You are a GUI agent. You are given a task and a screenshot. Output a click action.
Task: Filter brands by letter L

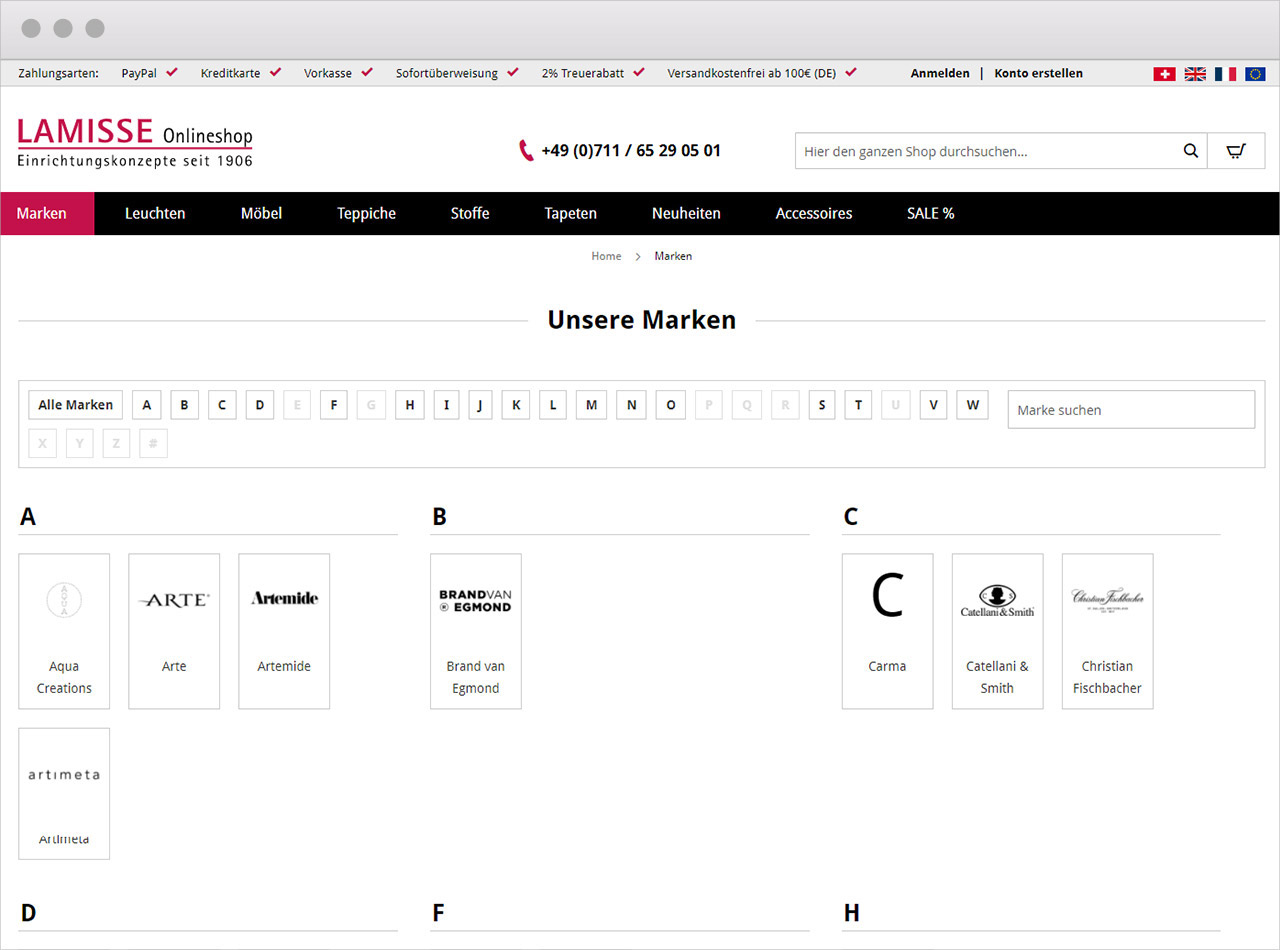coord(553,405)
